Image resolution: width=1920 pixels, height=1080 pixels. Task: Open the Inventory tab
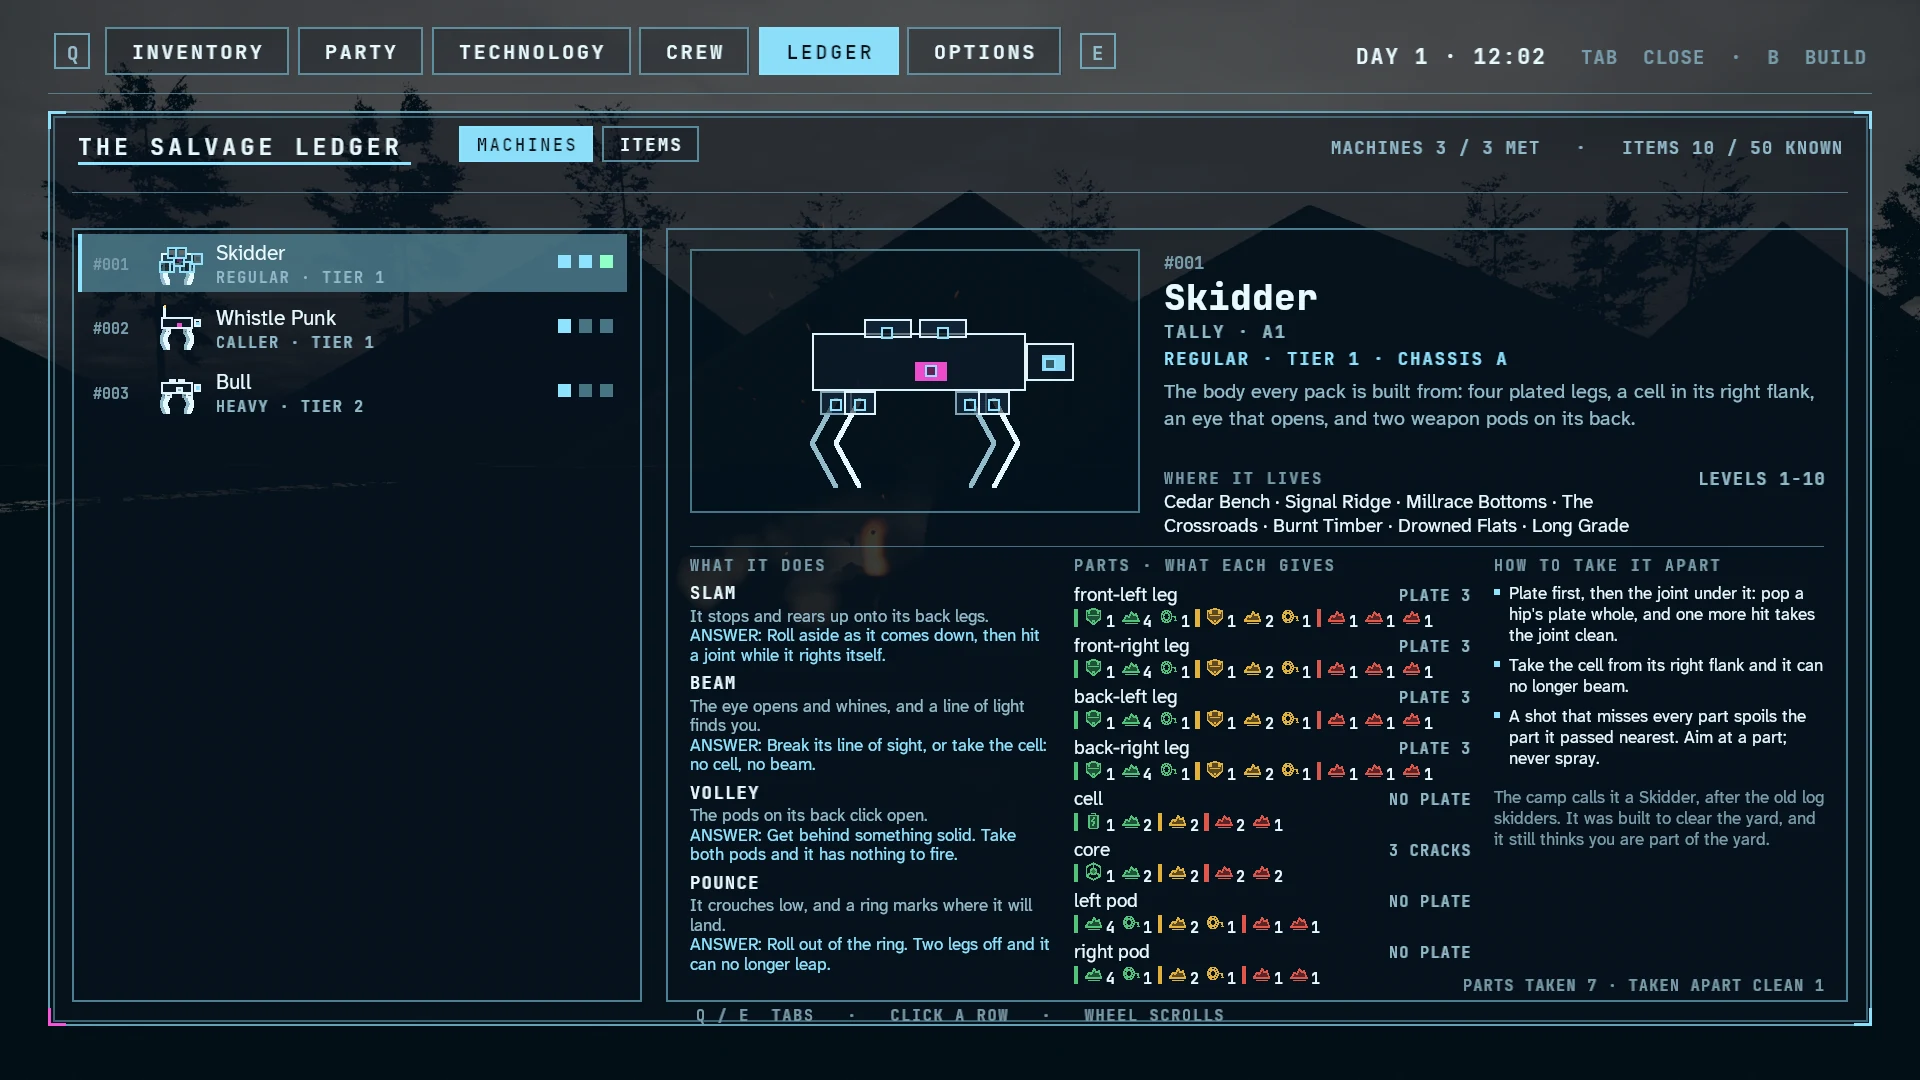[197, 51]
